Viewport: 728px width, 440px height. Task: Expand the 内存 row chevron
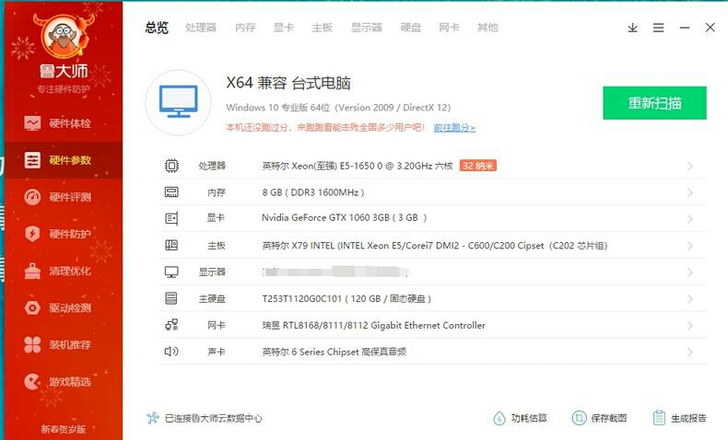point(690,192)
